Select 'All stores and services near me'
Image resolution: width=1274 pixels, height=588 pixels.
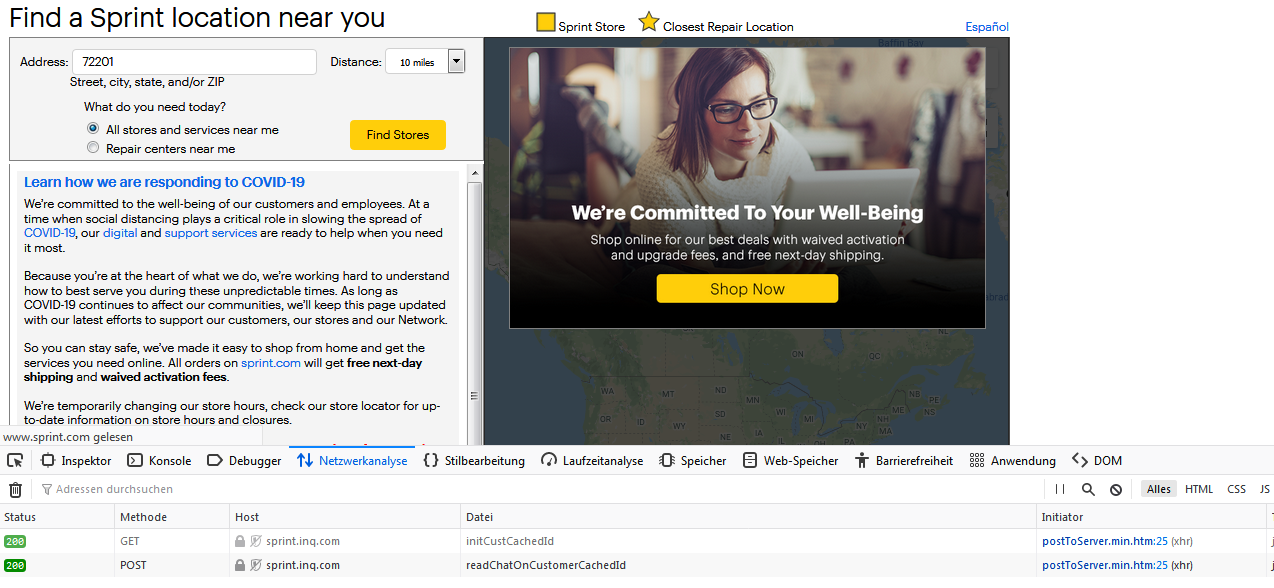tap(93, 129)
